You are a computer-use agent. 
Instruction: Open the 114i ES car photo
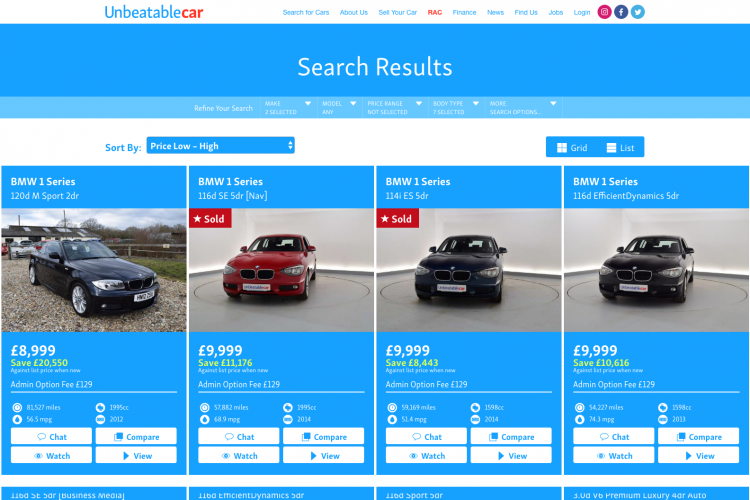click(469, 270)
